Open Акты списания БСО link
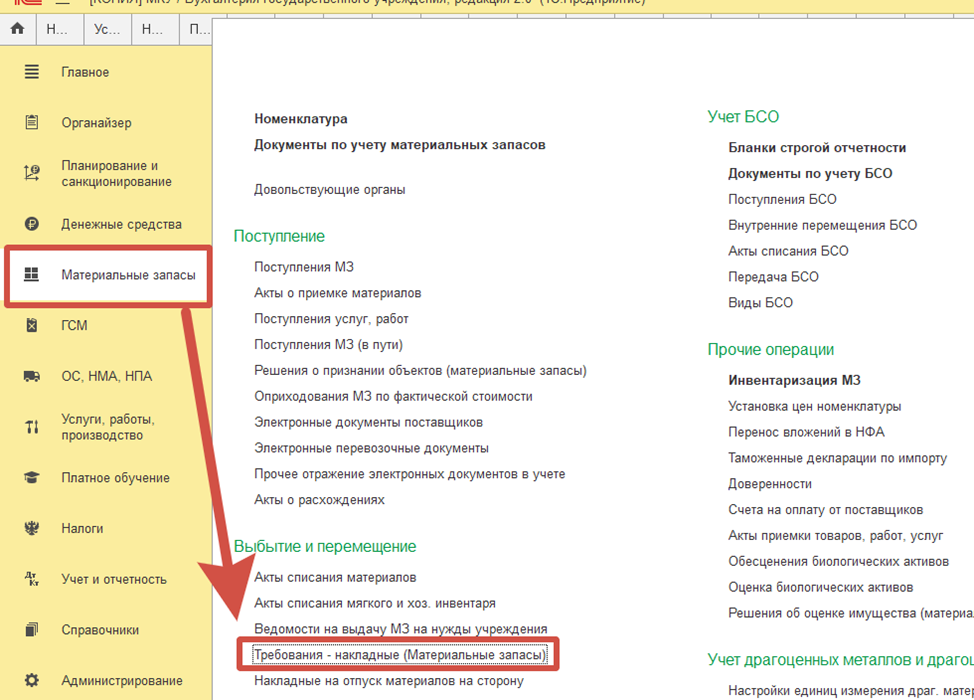 point(788,251)
